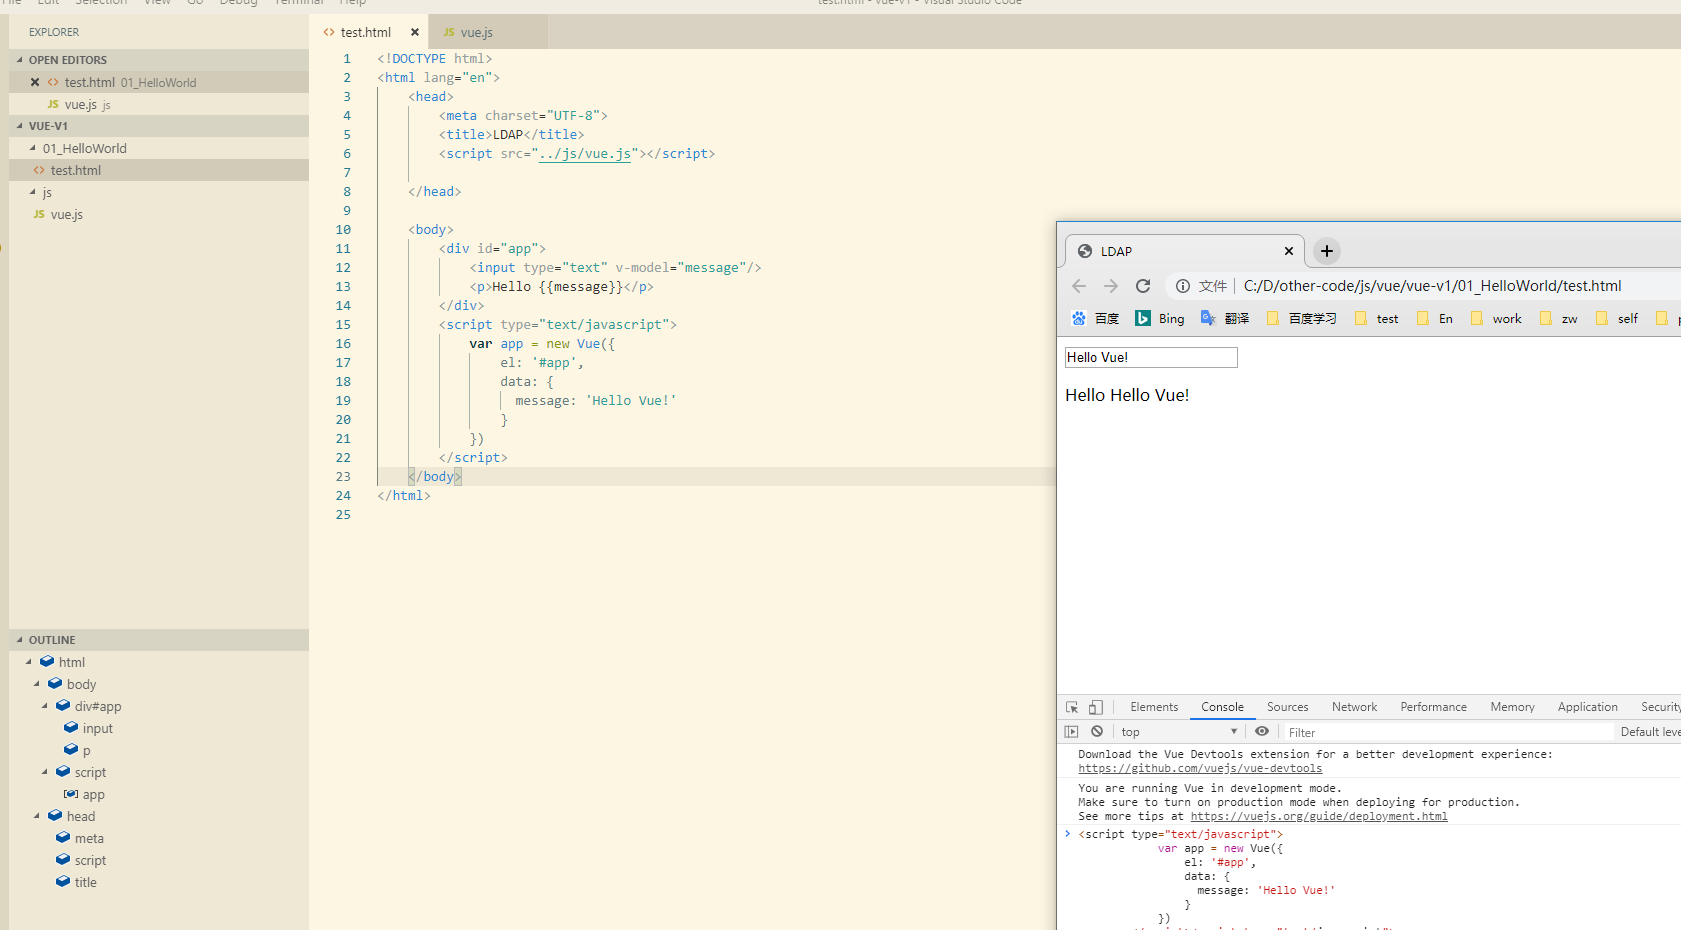Collapse the 01_HelloWorld folder
The image size is (1681, 930).
coord(33,148)
